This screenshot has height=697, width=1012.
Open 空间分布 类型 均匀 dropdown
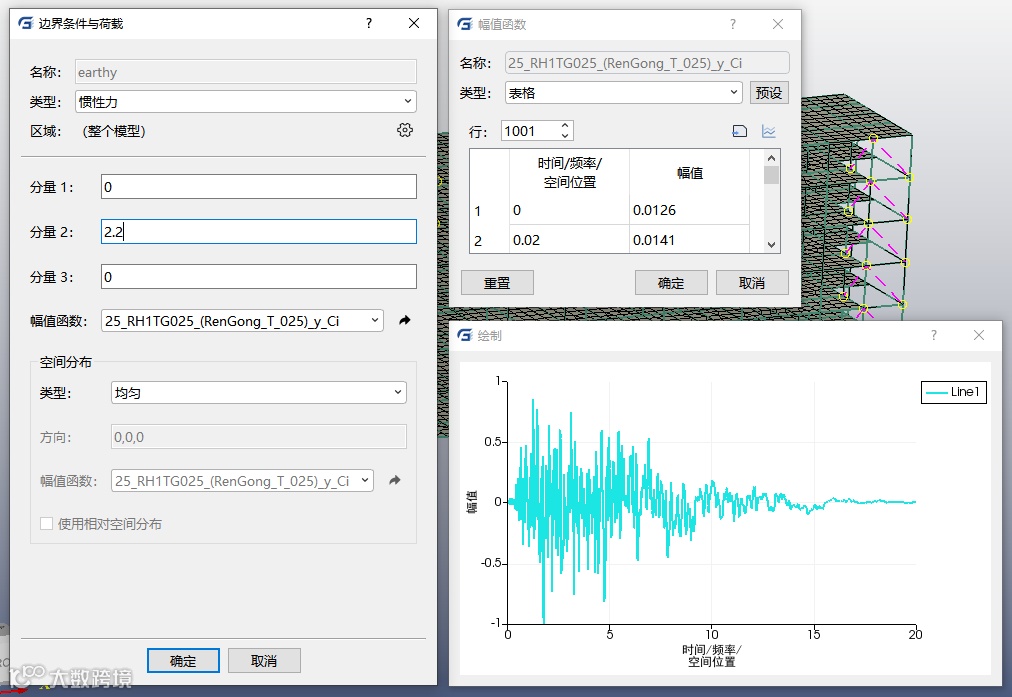point(259,392)
